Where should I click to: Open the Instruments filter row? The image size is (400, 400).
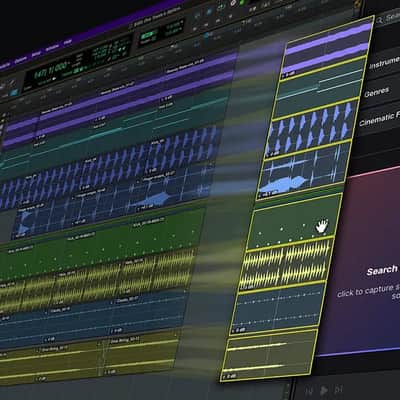384,64
